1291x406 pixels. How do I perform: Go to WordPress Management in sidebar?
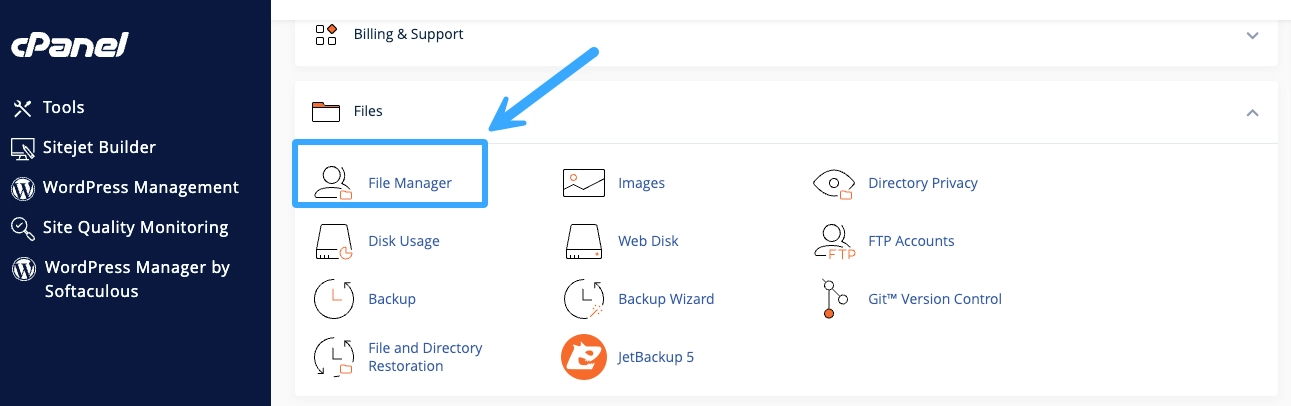[140, 187]
